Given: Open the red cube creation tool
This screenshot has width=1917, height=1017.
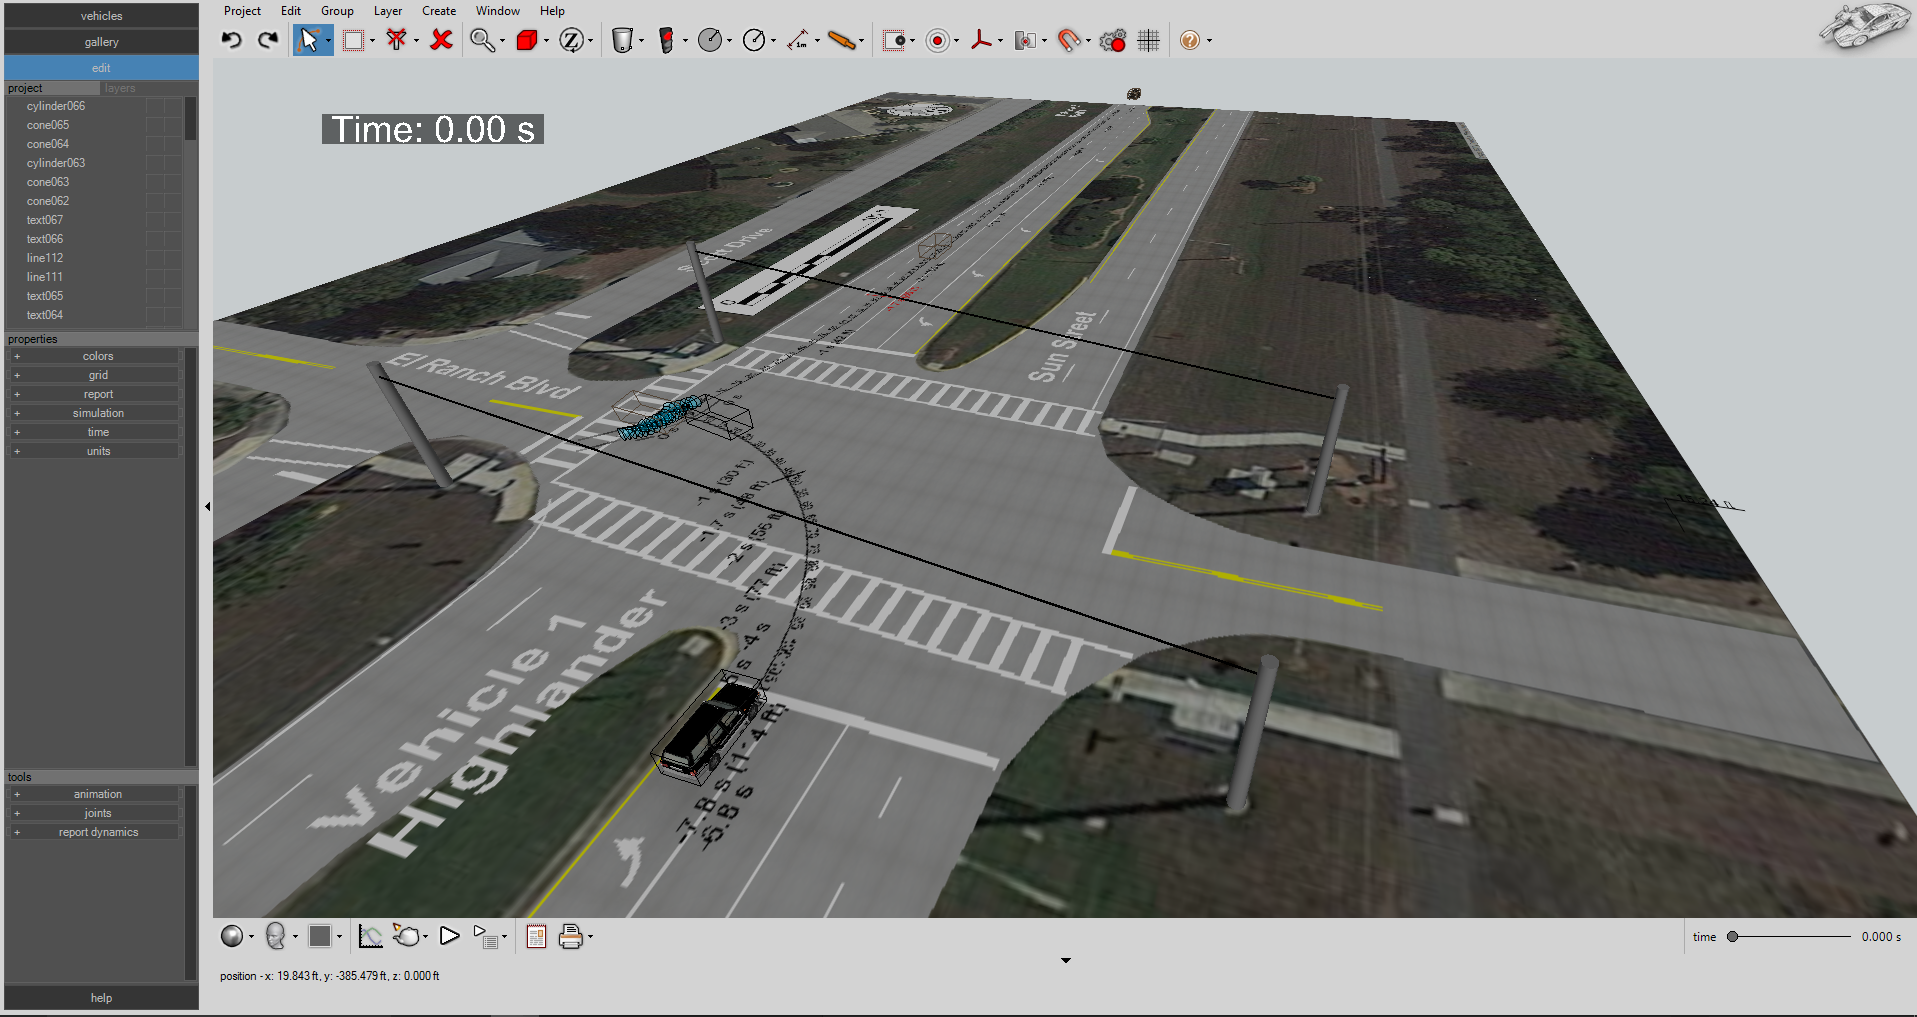Looking at the screenshot, I should (x=525, y=40).
